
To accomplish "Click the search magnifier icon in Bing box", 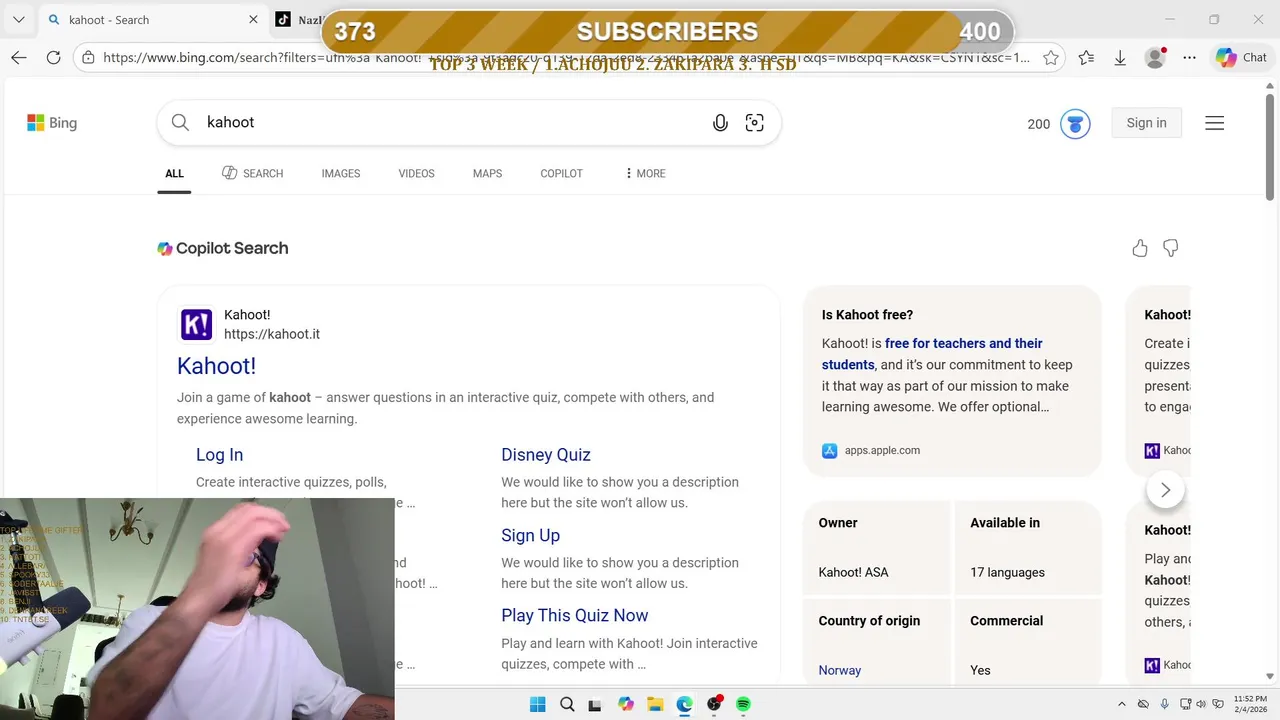I will (180, 122).
